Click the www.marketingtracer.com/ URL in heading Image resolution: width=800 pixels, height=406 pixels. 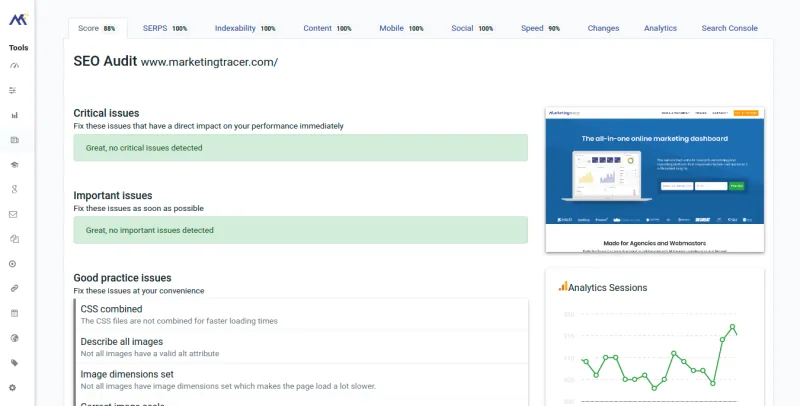209,62
